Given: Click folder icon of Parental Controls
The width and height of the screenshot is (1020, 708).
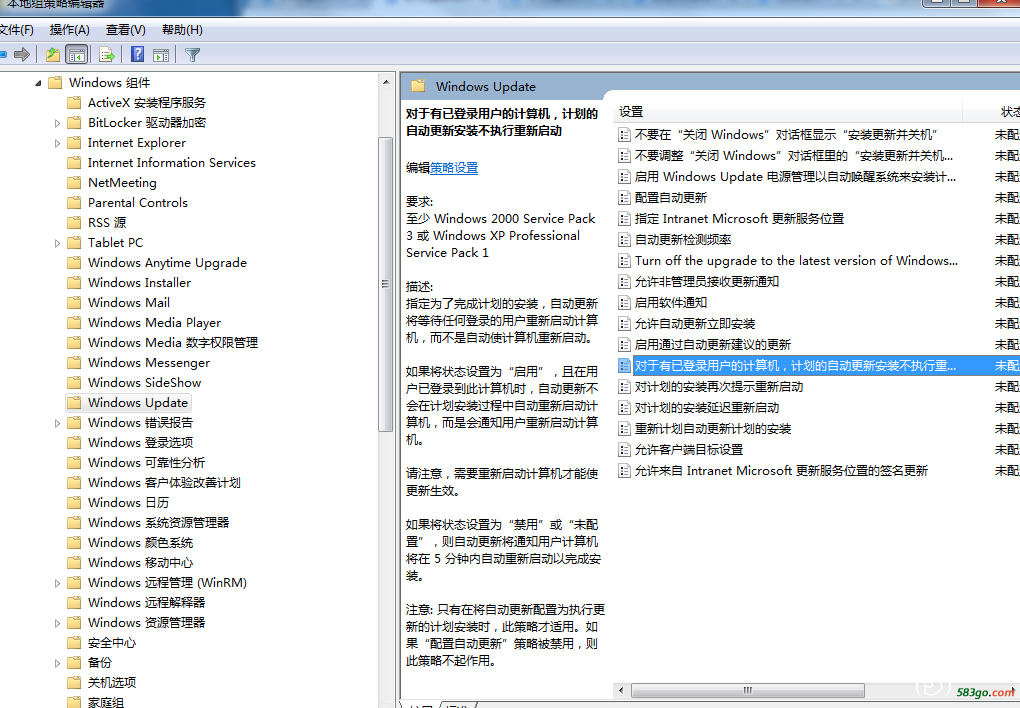Looking at the screenshot, I should pos(75,202).
